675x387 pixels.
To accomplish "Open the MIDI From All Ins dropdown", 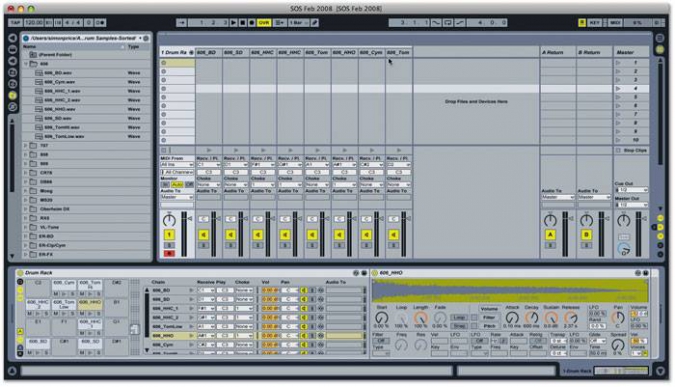I will [x=177, y=165].
